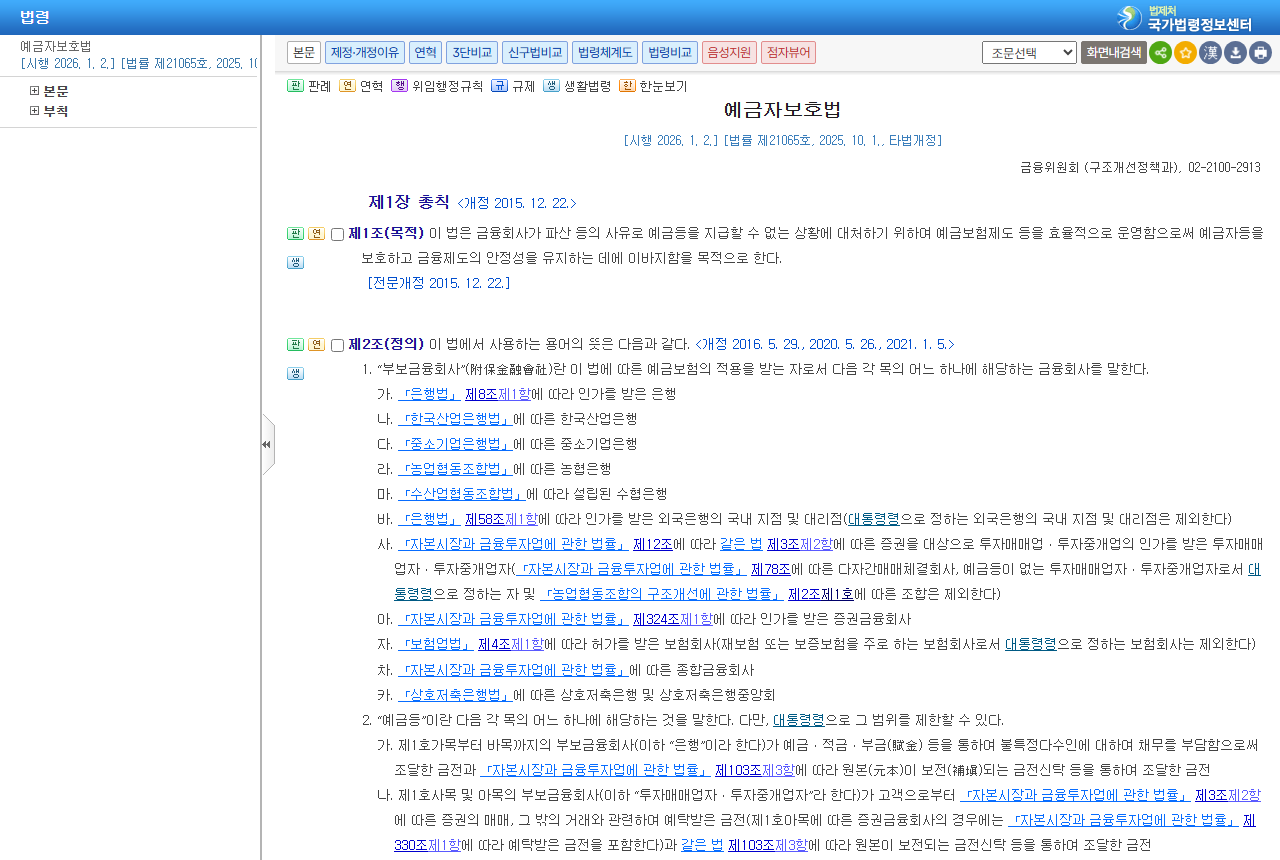Viewport: 1280px width, 860px height.
Task: Click the green share icon
Action: (1160, 53)
